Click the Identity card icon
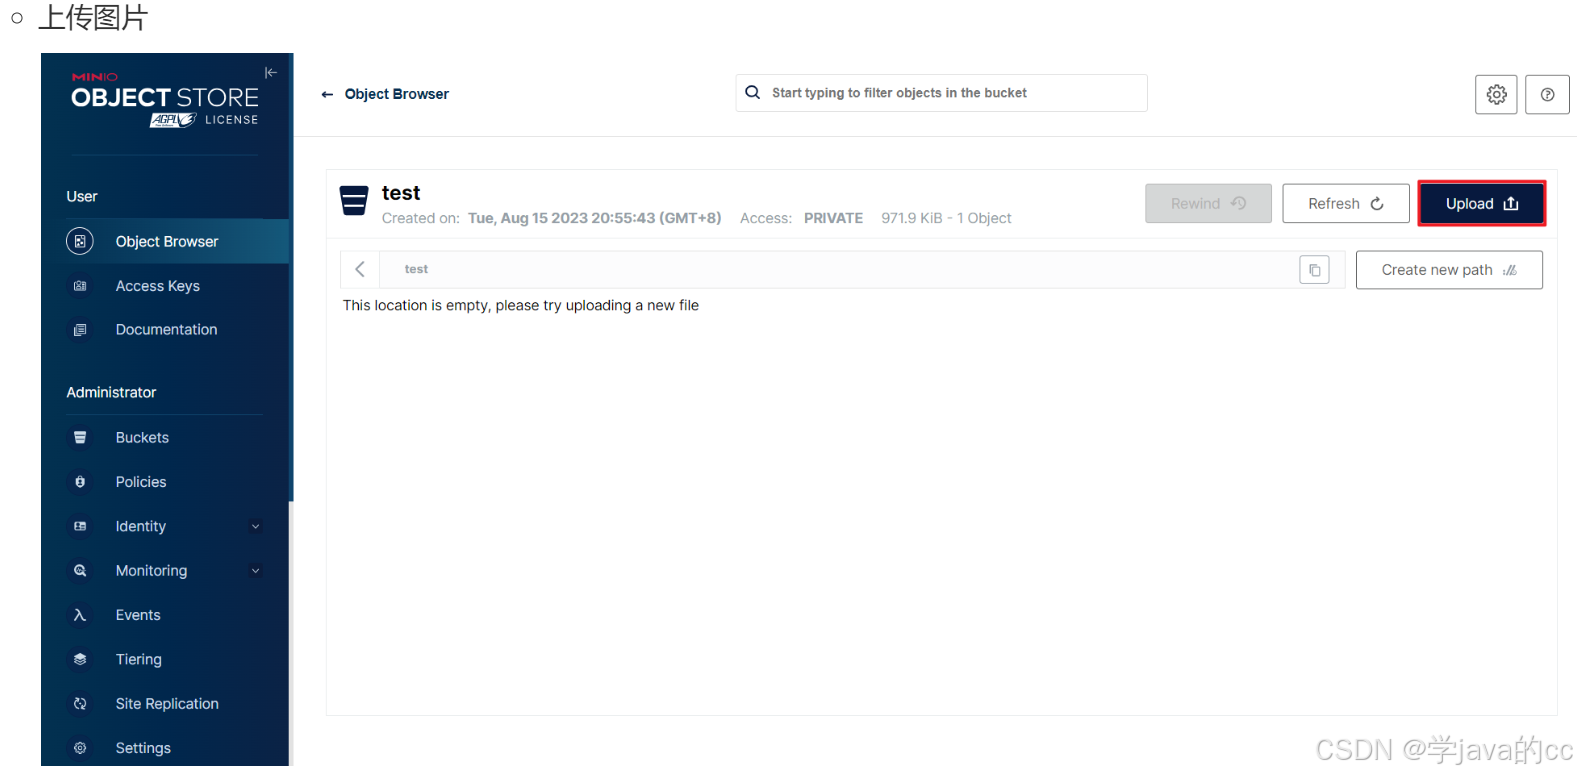Image resolution: width=1577 pixels, height=777 pixels. point(80,526)
